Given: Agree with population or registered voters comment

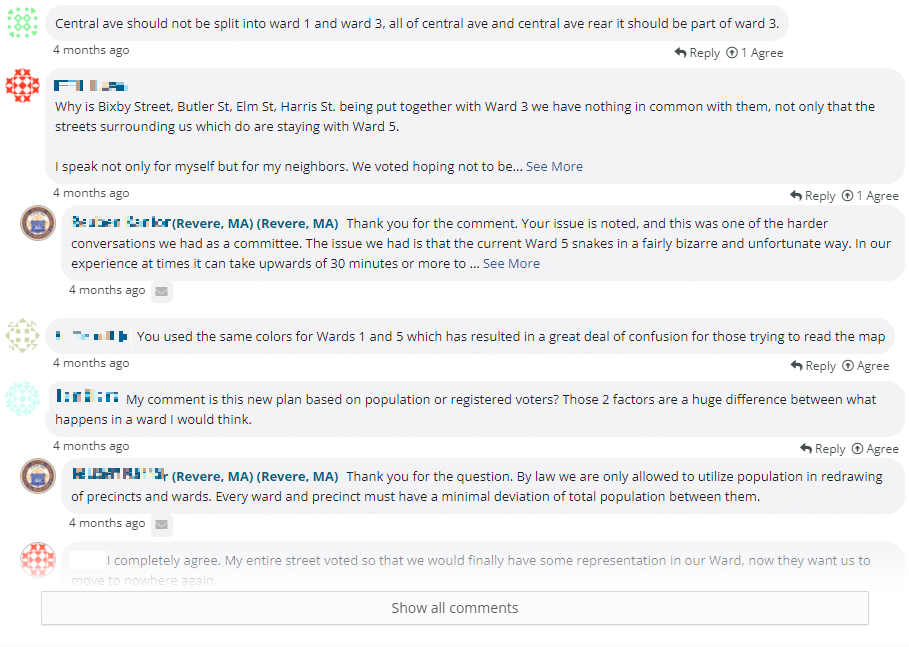Looking at the screenshot, I should point(876,449).
